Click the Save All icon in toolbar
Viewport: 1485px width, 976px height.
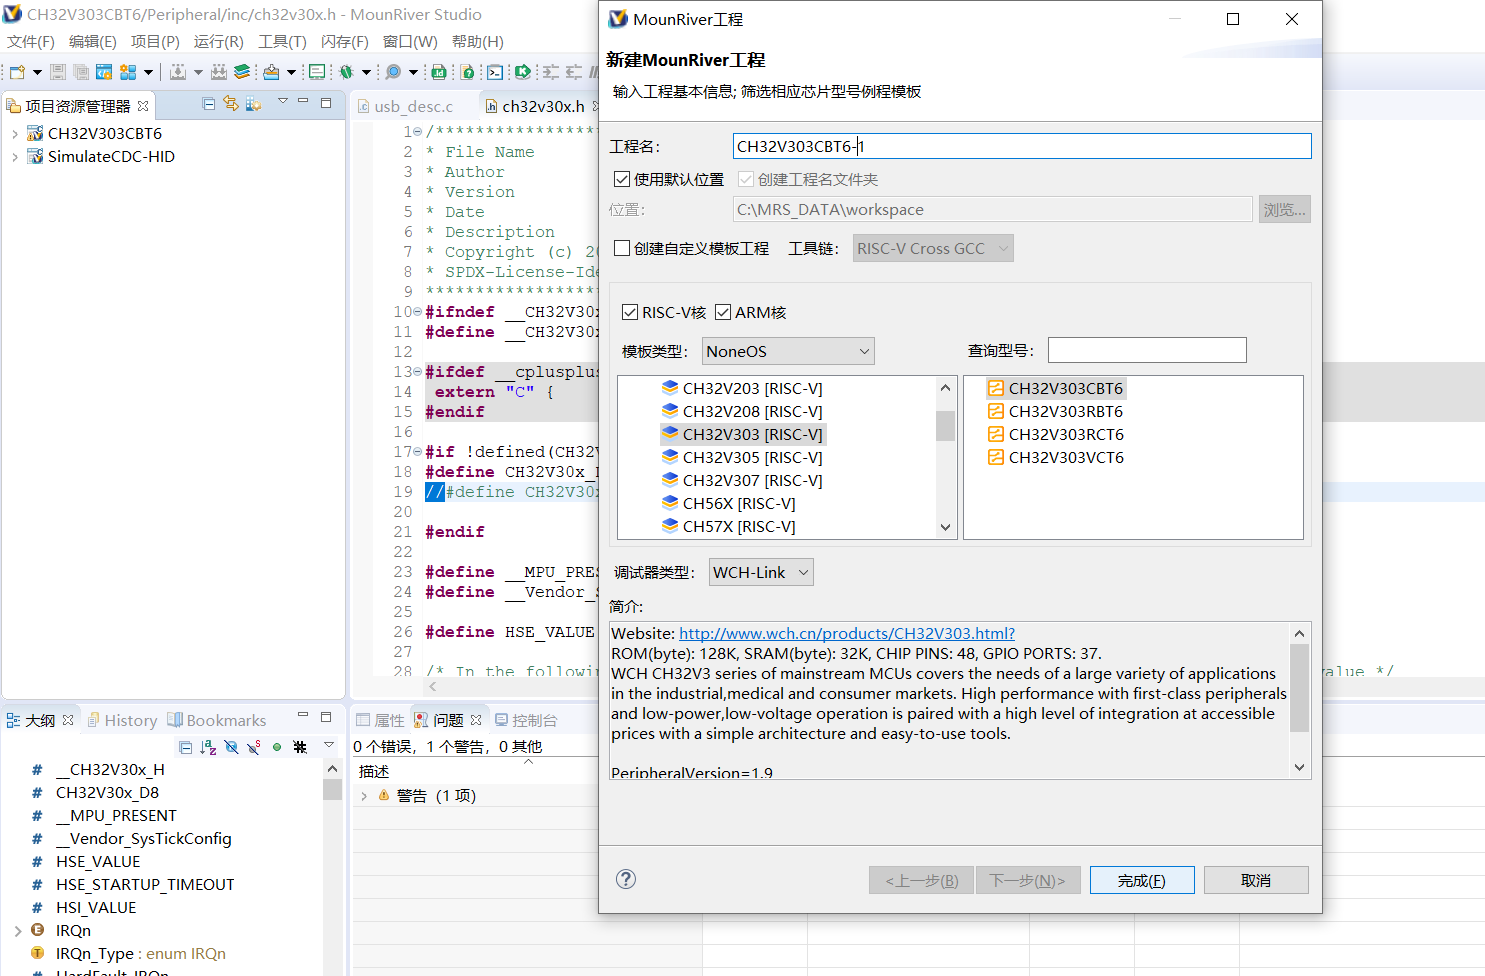(81, 72)
